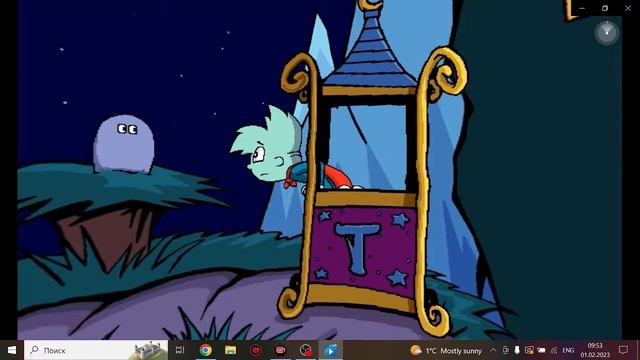Image resolution: width=640 pixels, height=360 pixels.
Task: Open Task View on the taskbar
Action: point(180,350)
